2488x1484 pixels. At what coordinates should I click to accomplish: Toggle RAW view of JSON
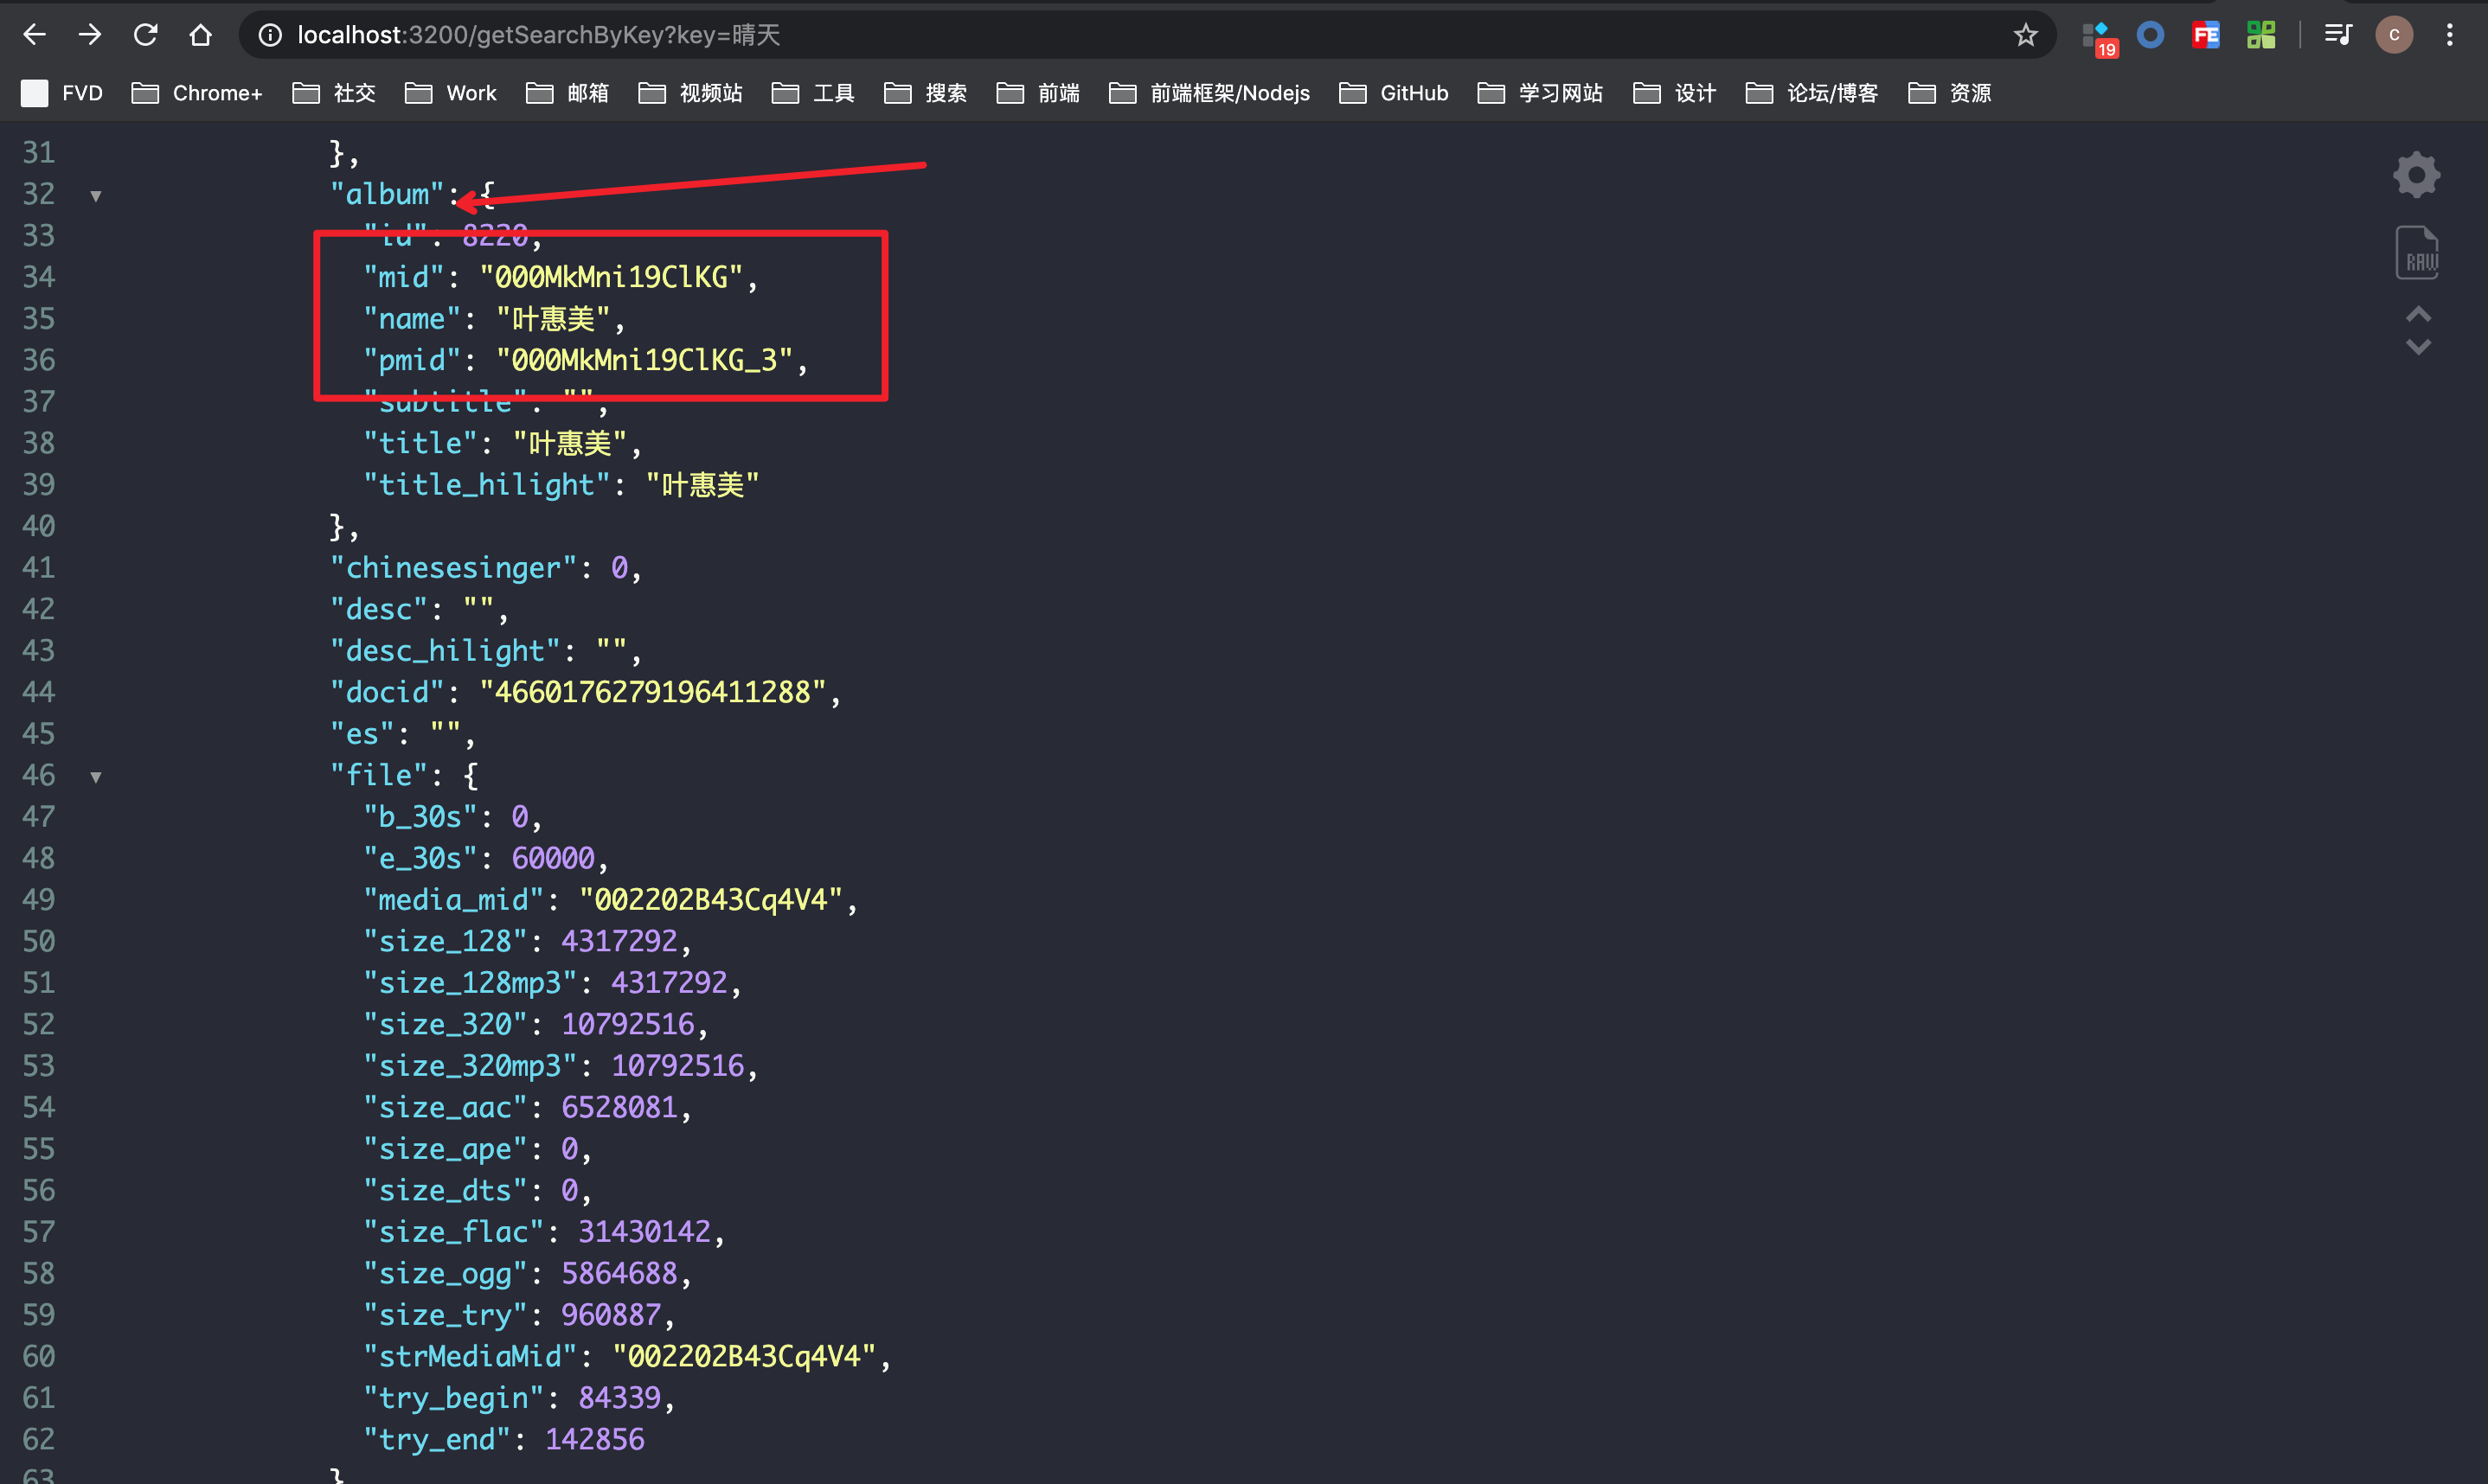[x=2416, y=253]
